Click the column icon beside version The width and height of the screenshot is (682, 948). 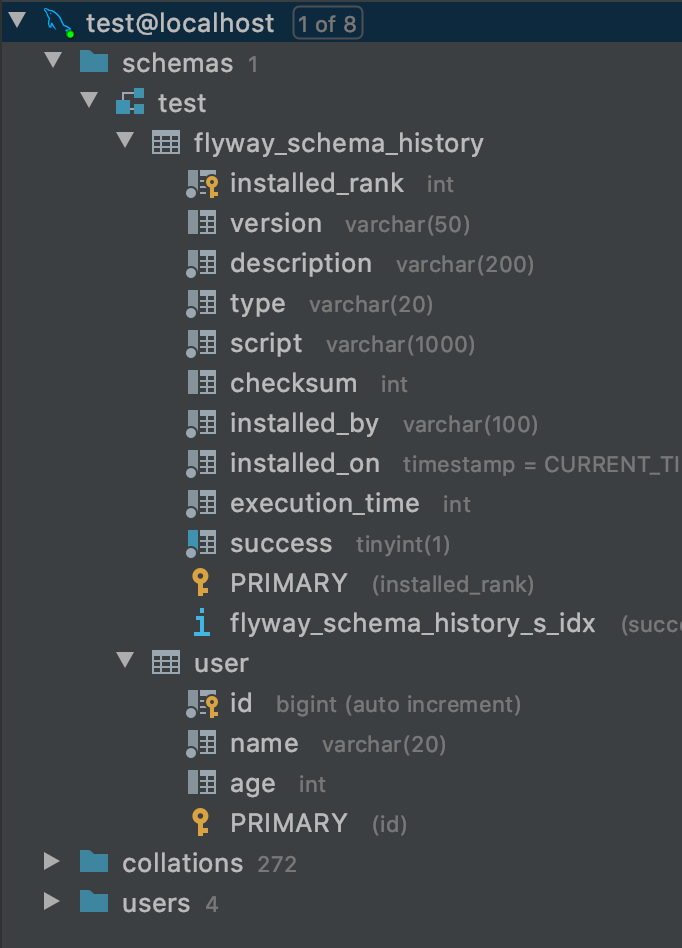pyautogui.click(x=202, y=223)
